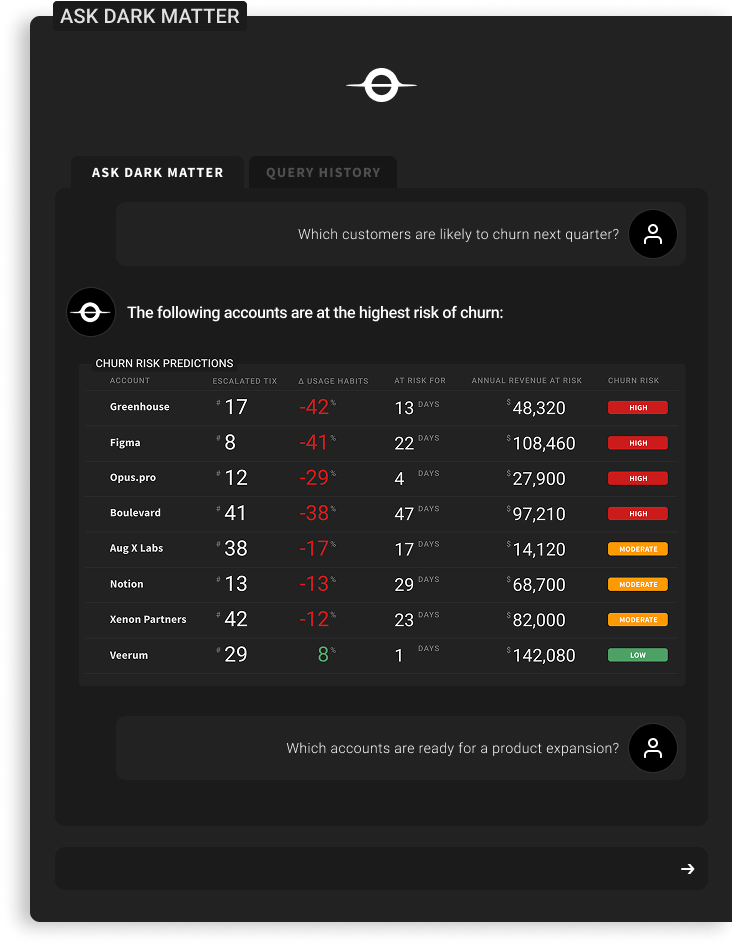This screenshot has width=732, height=946.
Task: Click the ANNUAL REVENUE AT RISK header
Action: (x=527, y=381)
